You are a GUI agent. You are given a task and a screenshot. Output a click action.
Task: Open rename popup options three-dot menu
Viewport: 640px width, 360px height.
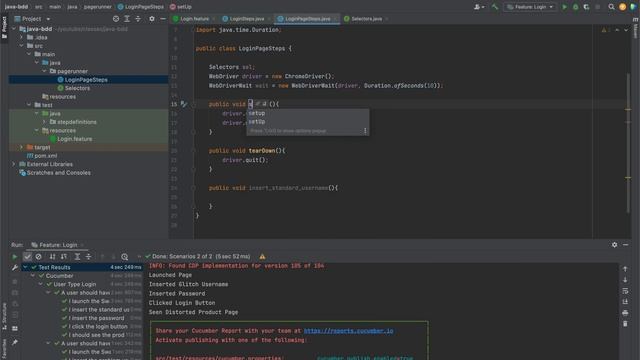365,131
